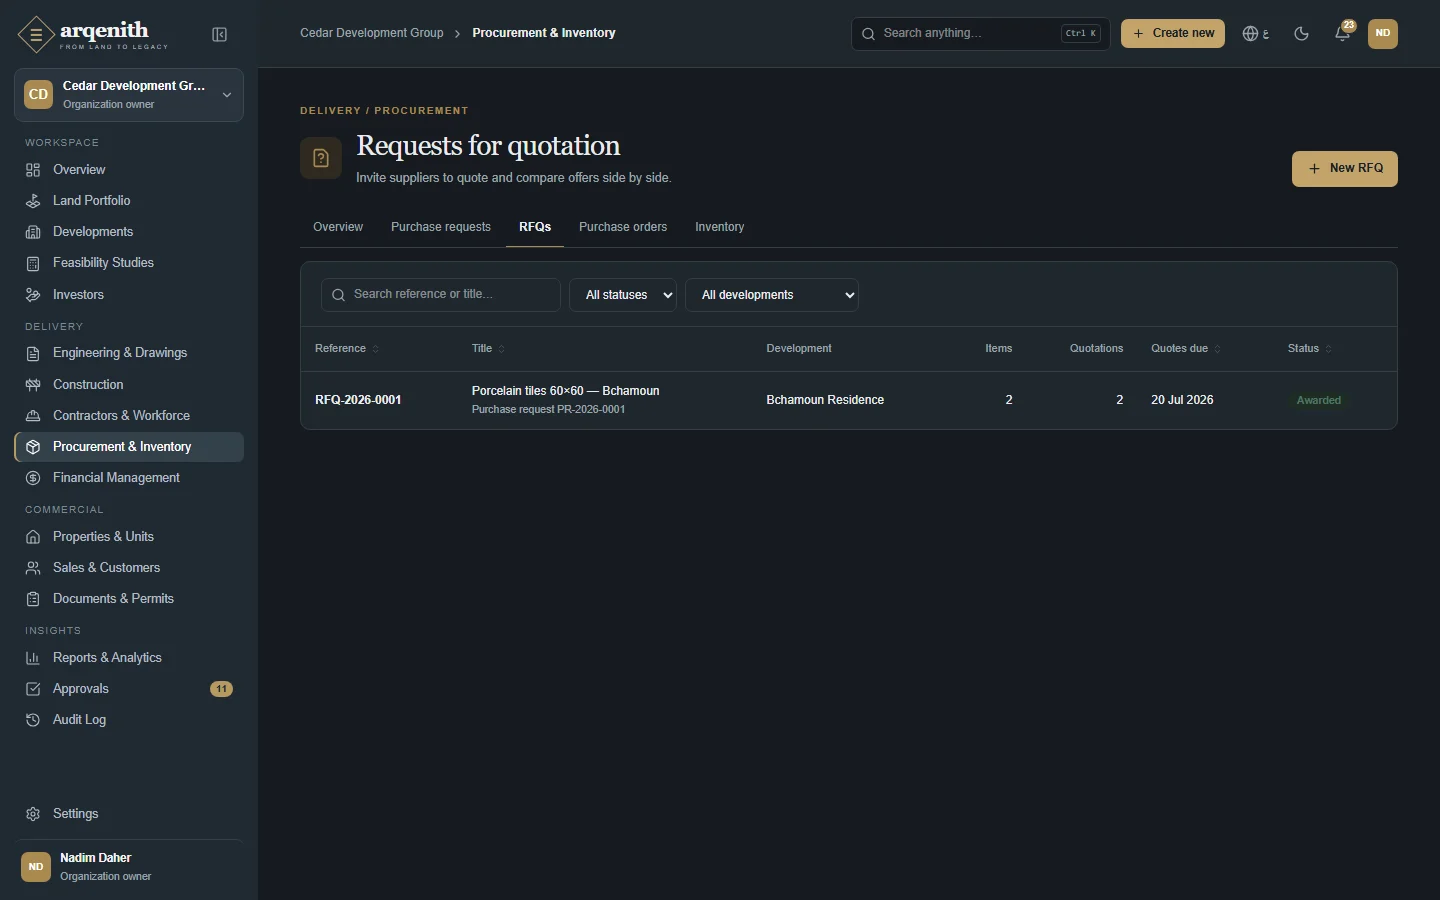Screen dimensions: 1440x900
Task: Go to Properties & Units
Action: click(x=129, y=536)
